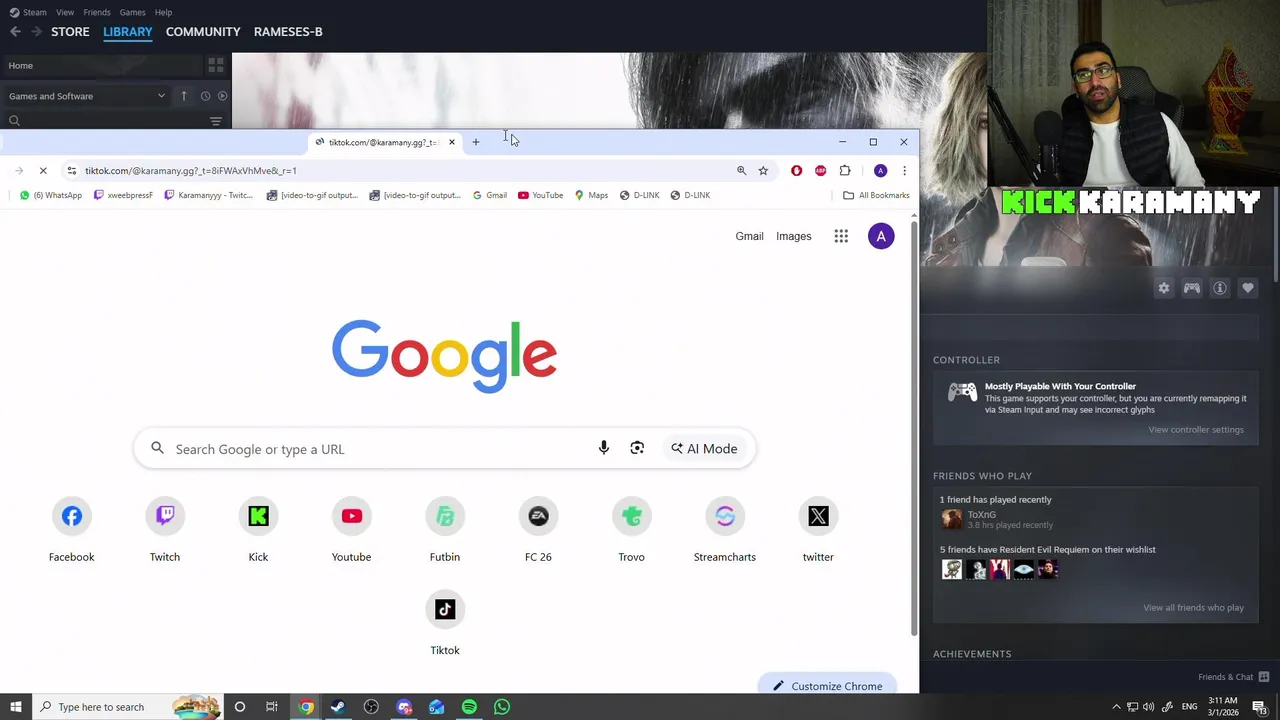Open the controller icon button in Steam
The width and height of the screenshot is (1280, 720).
pyautogui.click(x=1192, y=288)
